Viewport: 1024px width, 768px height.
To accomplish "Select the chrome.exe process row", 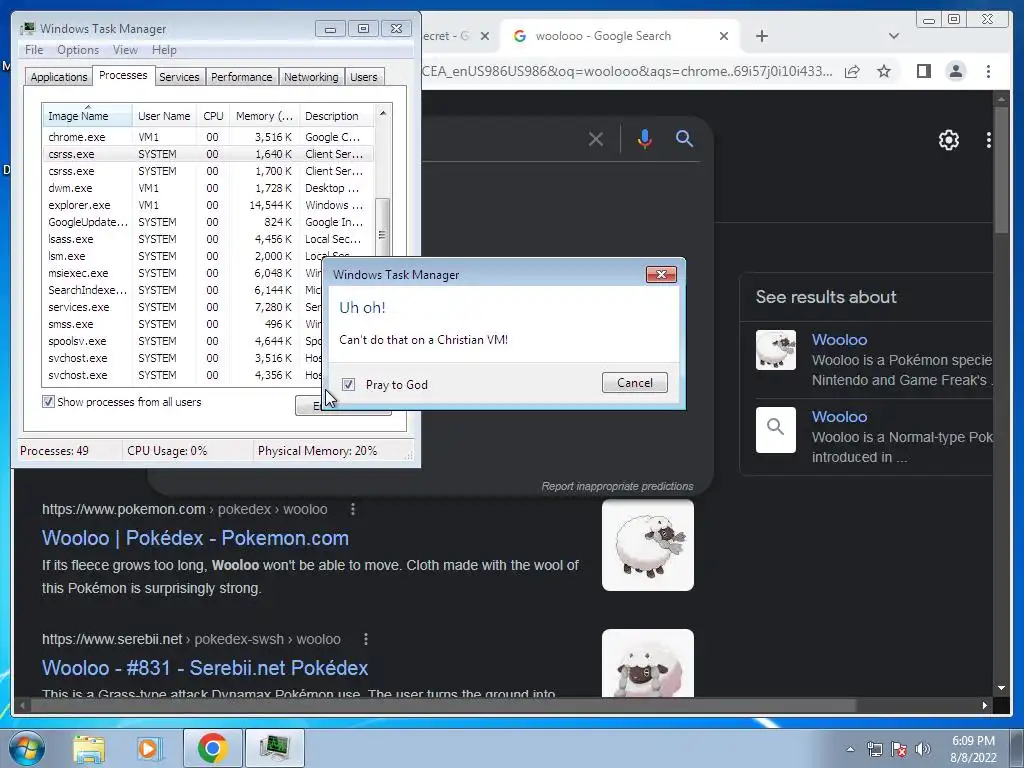I will pyautogui.click(x=209, y=136).
